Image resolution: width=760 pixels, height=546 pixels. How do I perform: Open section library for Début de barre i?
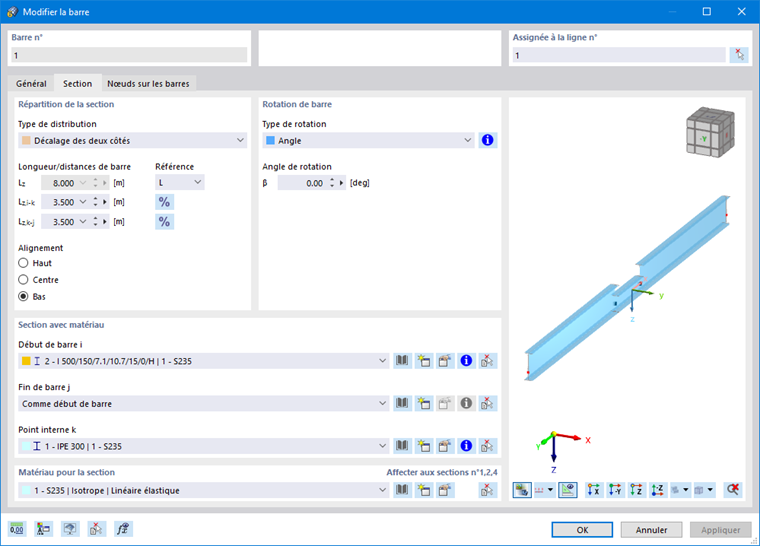coord(402,361)
